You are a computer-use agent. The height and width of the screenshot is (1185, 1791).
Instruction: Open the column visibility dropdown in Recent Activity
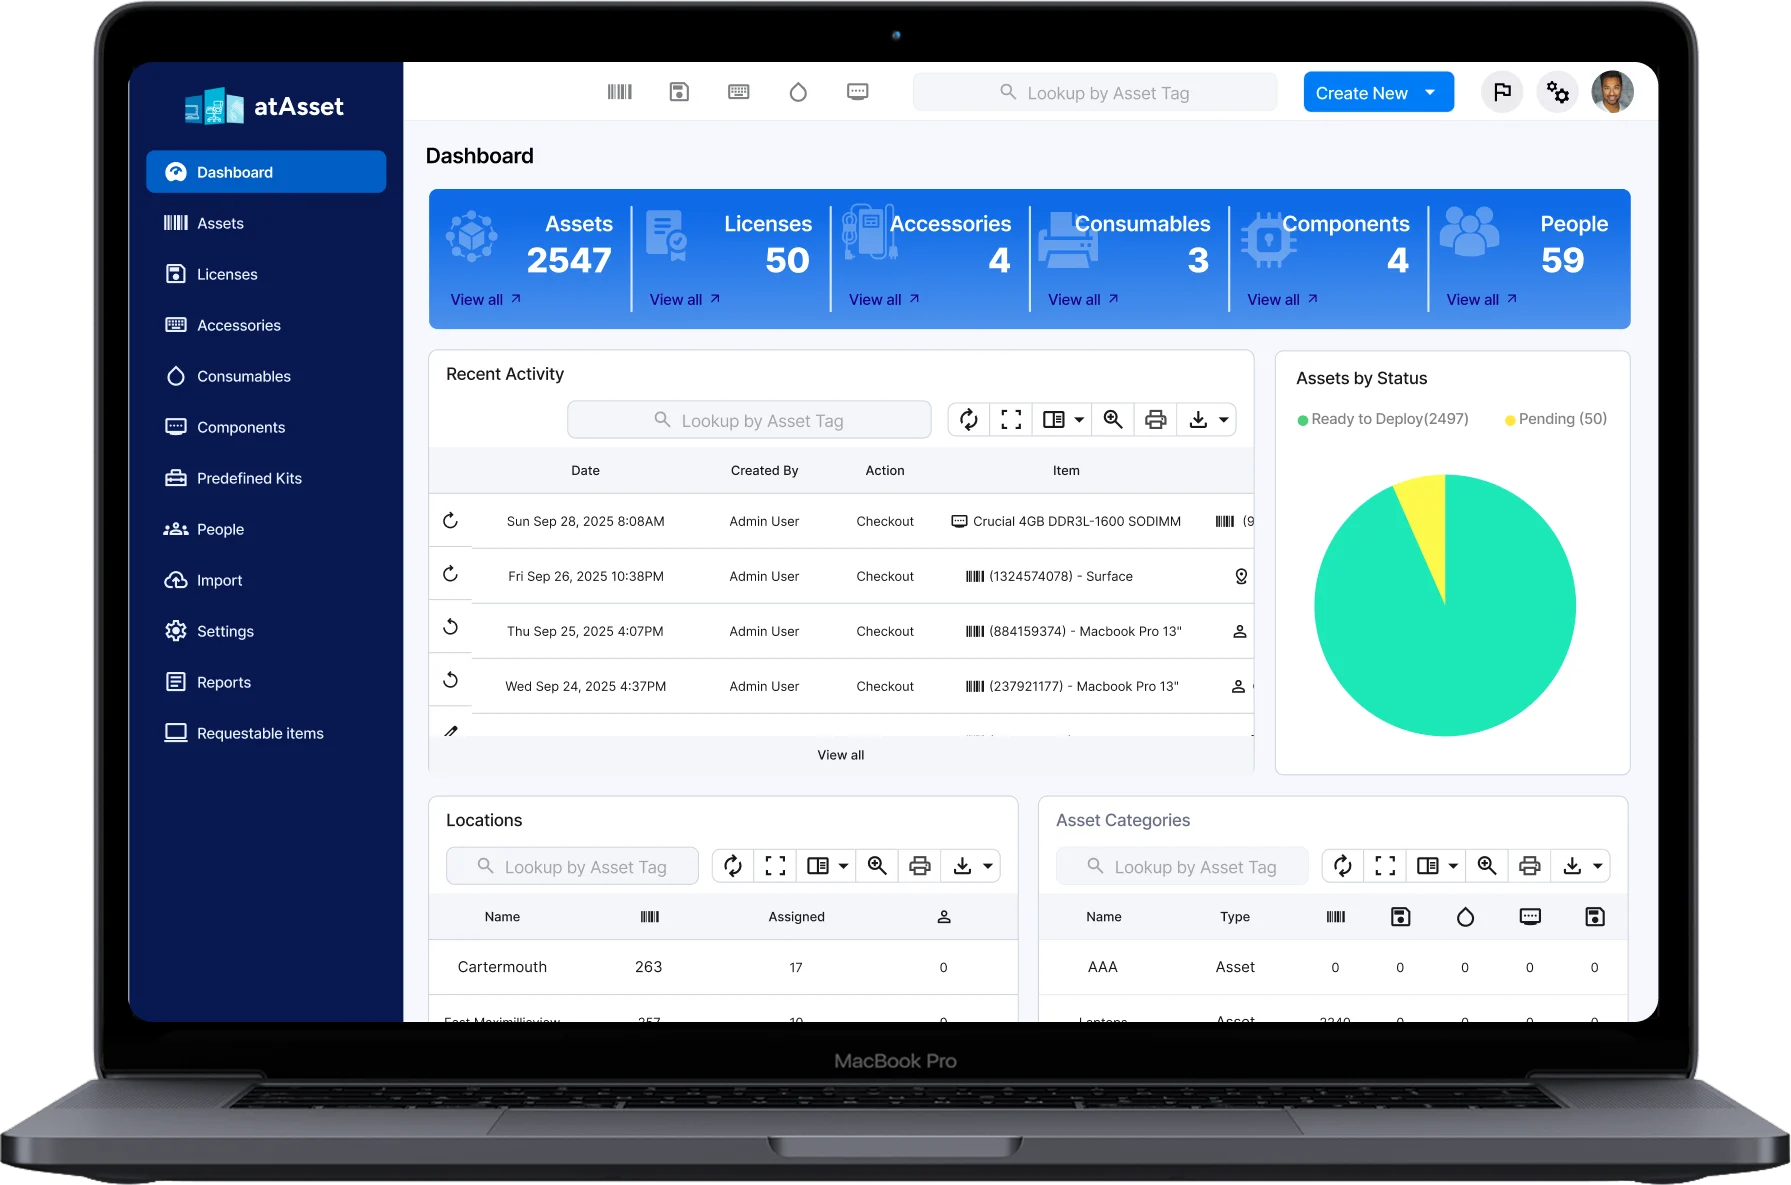(x=1061, y=419)
